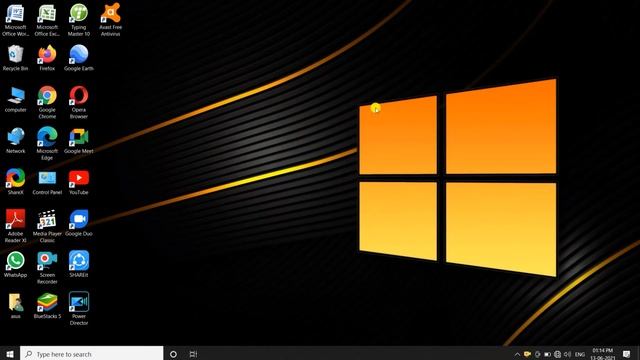Click the battery icon in system tray
This screenshot has height=360, width=640.
coord(547,354)
